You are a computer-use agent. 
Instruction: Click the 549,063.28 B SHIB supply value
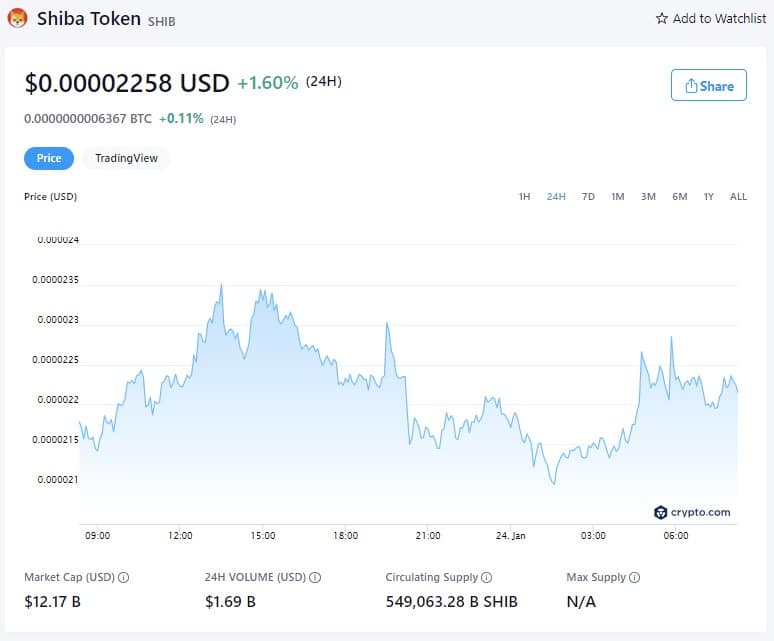[451, 602]
